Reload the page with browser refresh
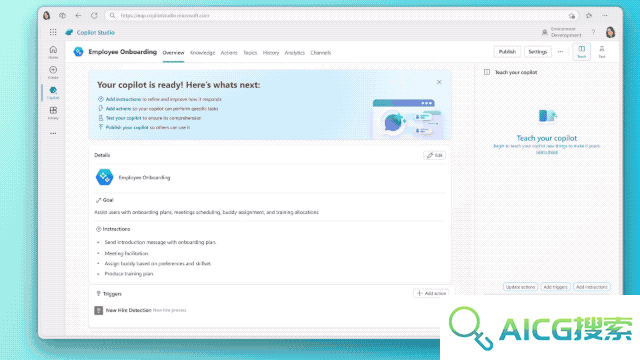Viewport: 640px width, 360px height. (94, 16)
